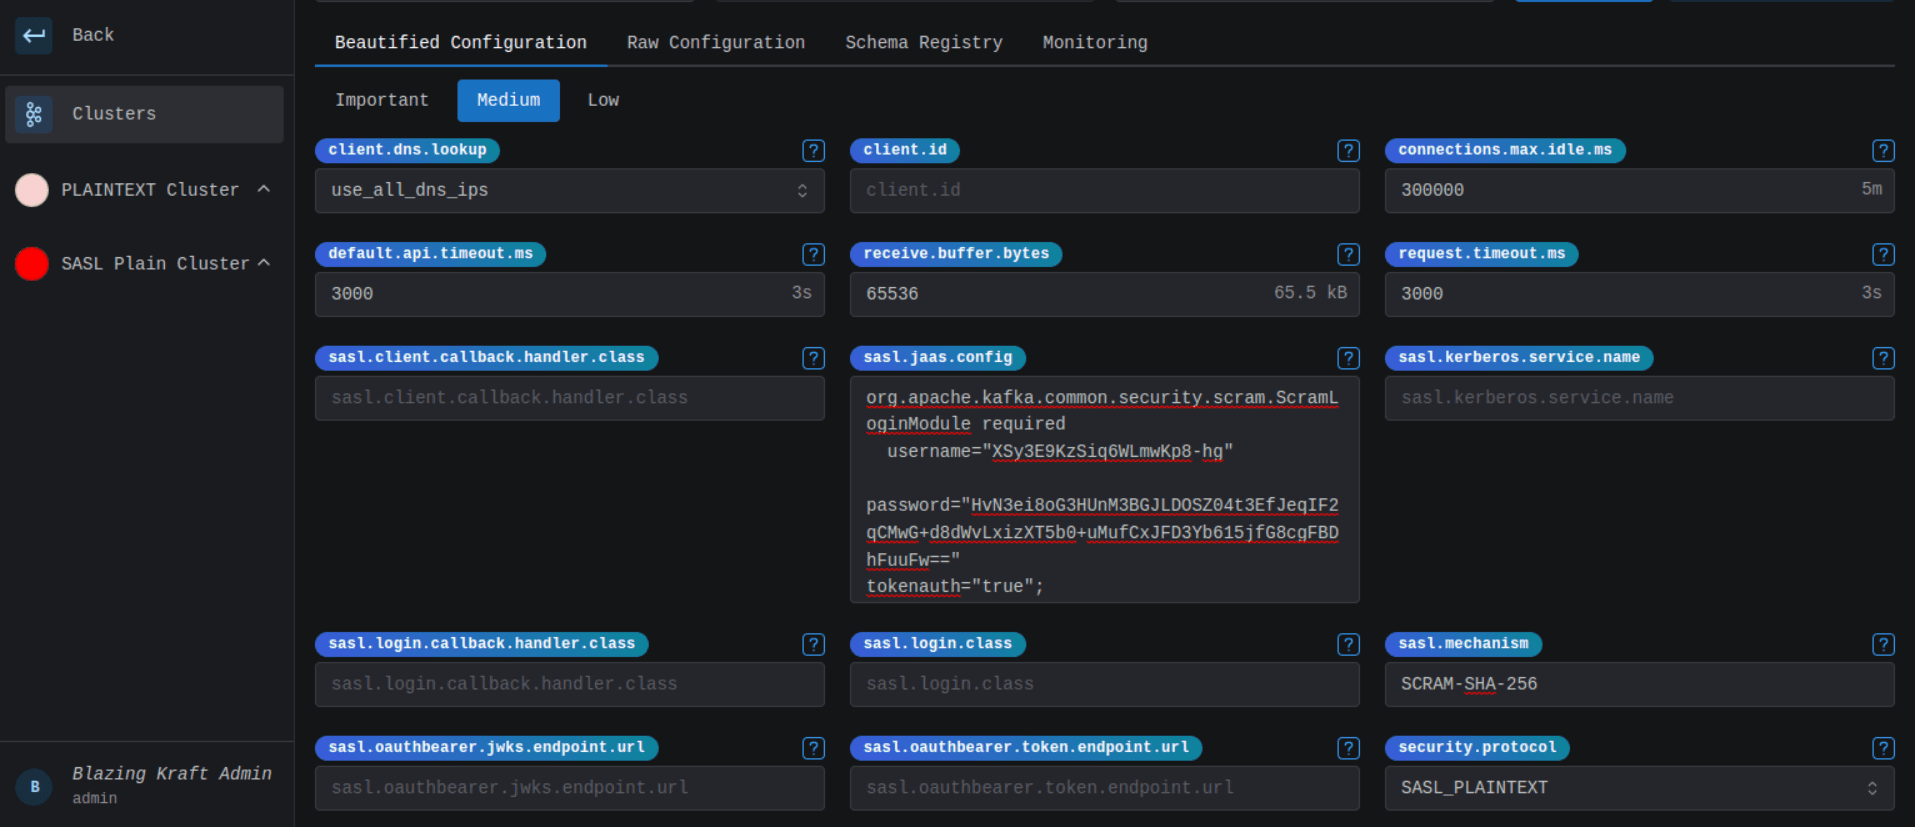
Task: Focus the sasl.mechanism field SCRAM-SHA-256
Action: (x=1640, y=684)
